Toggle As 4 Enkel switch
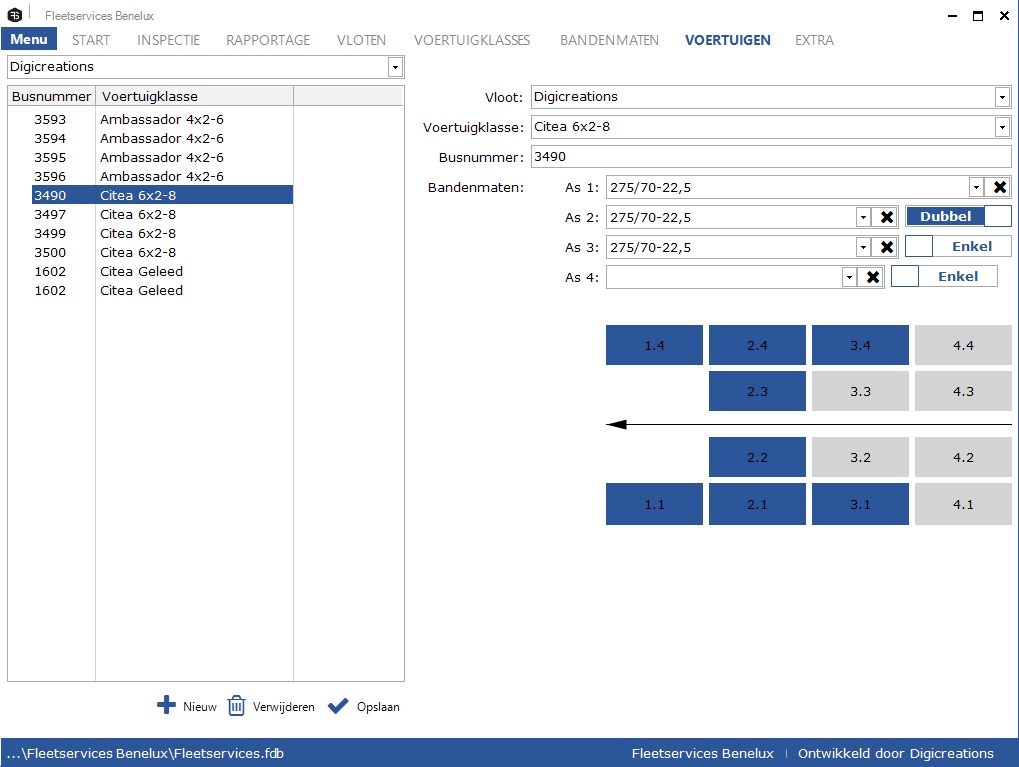 944,276
